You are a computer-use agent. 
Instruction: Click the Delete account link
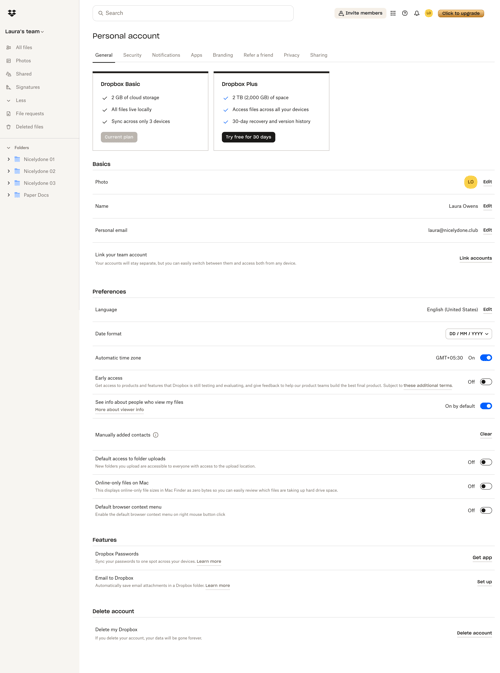point(474,634)
